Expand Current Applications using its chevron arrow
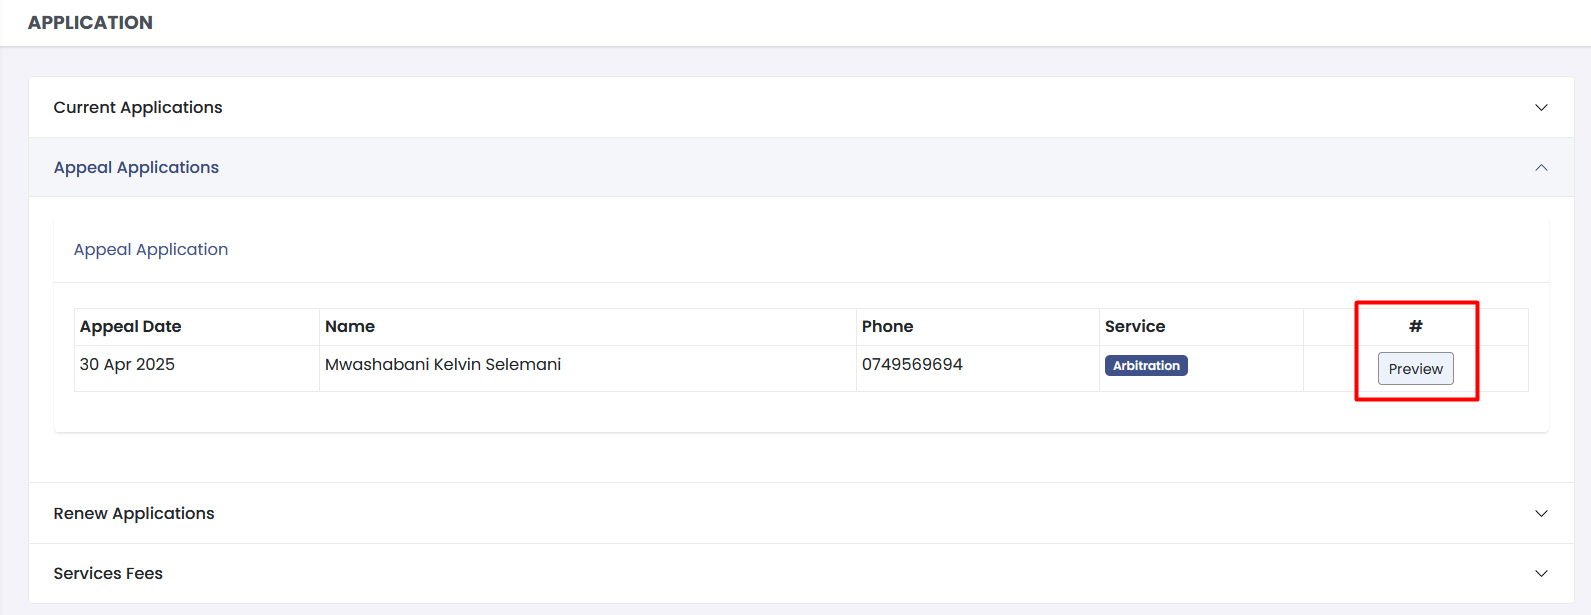 [1541, 108]
